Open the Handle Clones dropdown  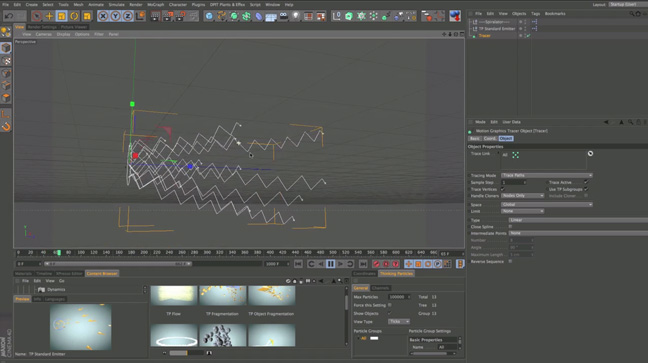coord(522,196)
